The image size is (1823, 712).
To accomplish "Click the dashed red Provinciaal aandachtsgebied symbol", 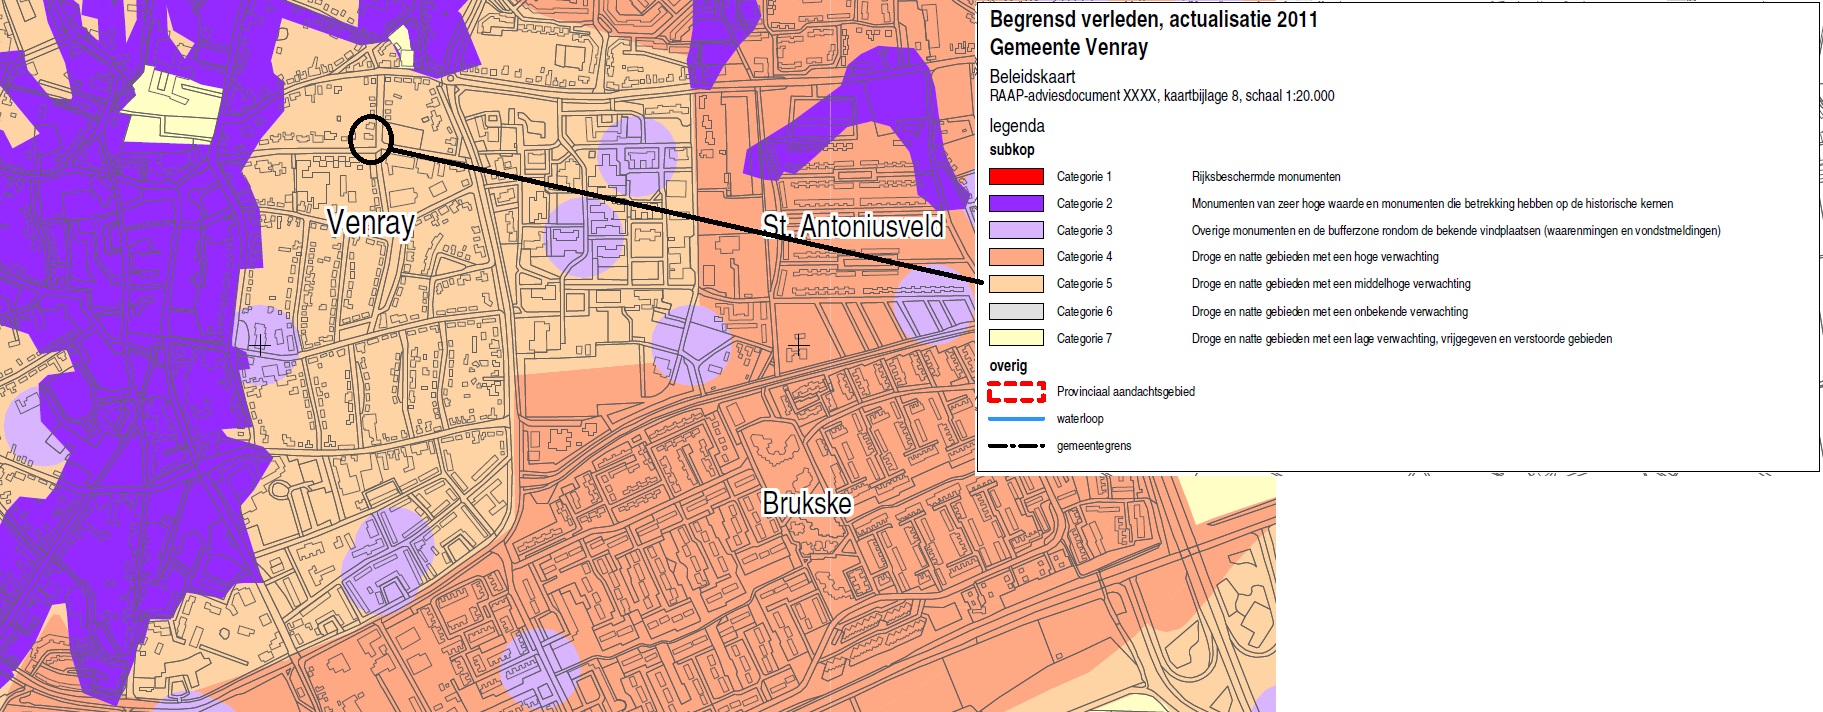I will (1016, 392).
